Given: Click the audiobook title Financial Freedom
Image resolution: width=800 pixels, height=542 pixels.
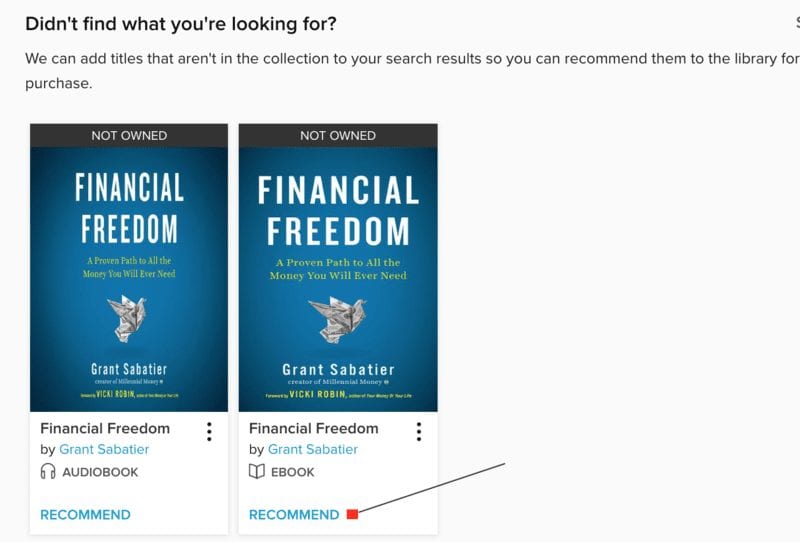Looking at the screenshot, I should tap(105, 428).
